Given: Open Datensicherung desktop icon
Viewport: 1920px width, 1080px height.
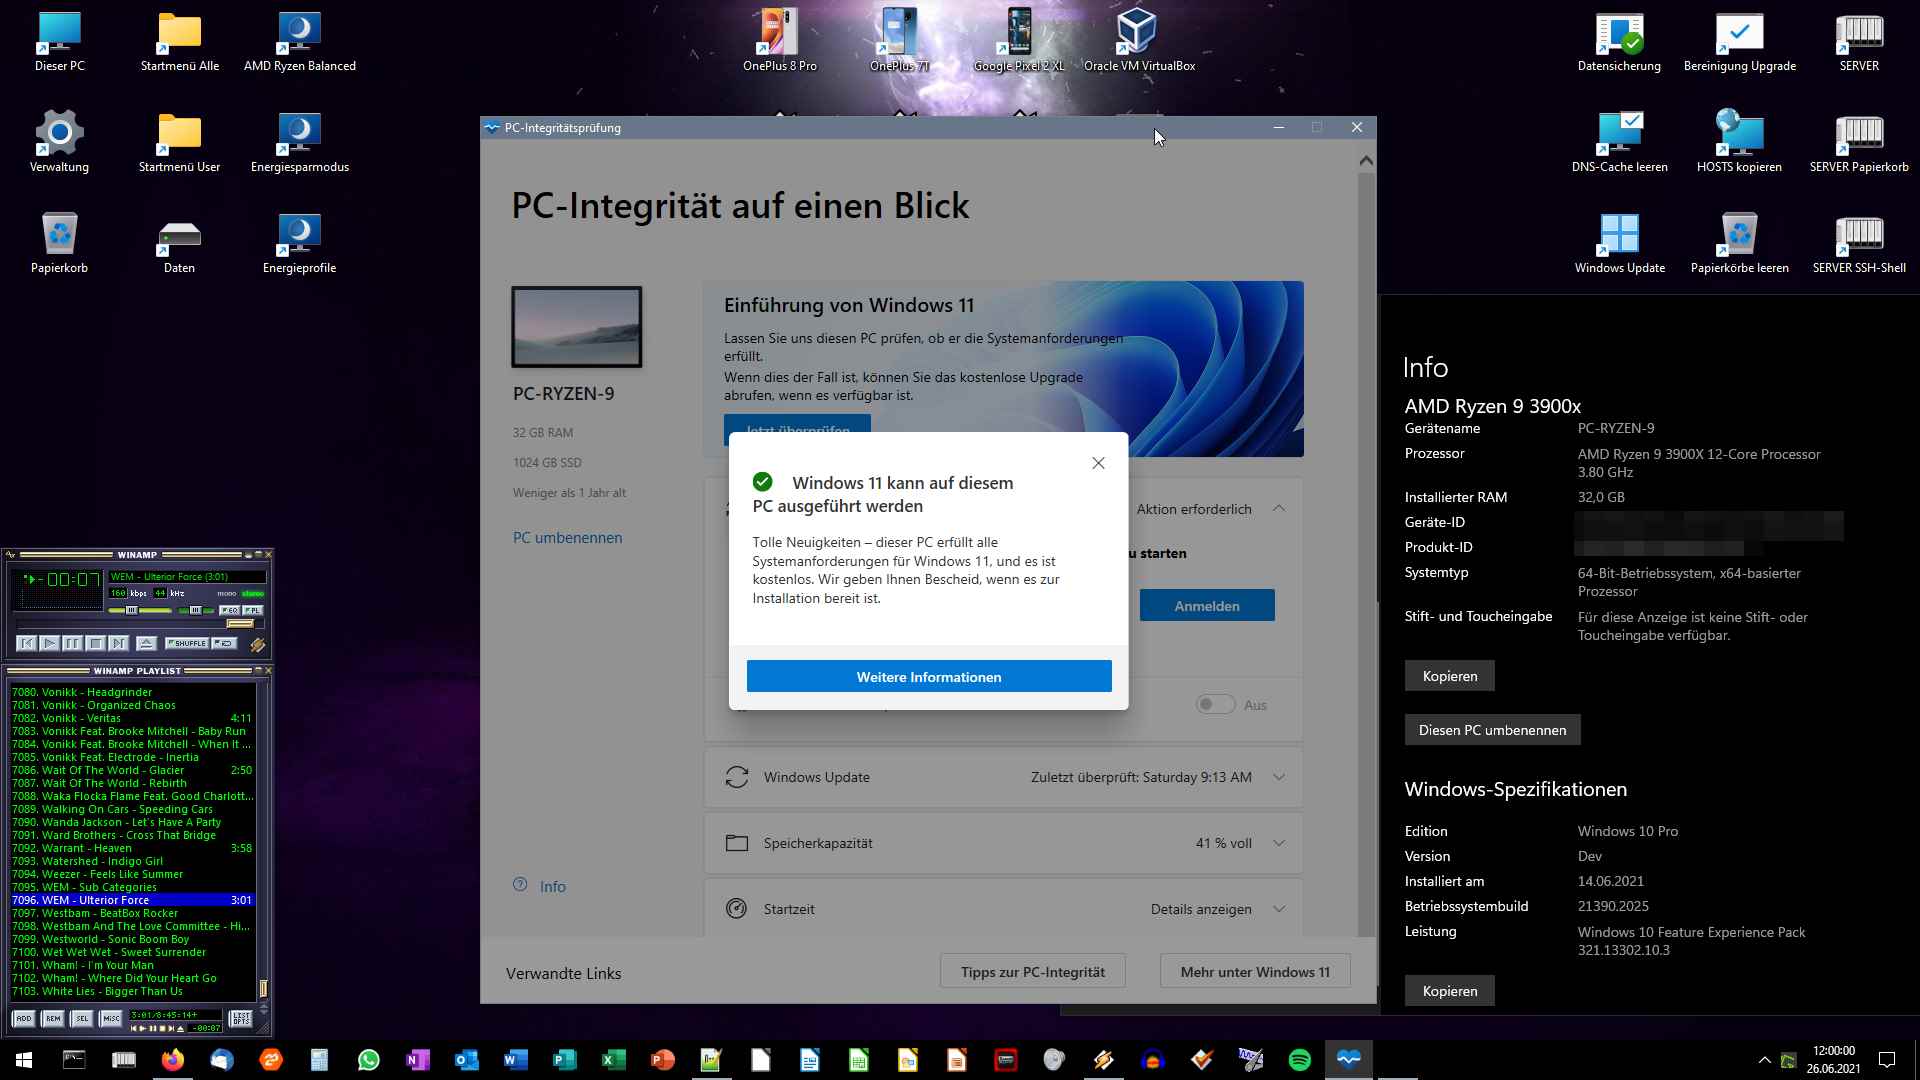Looking at the screenshot, I should [x=1619, y=42].
